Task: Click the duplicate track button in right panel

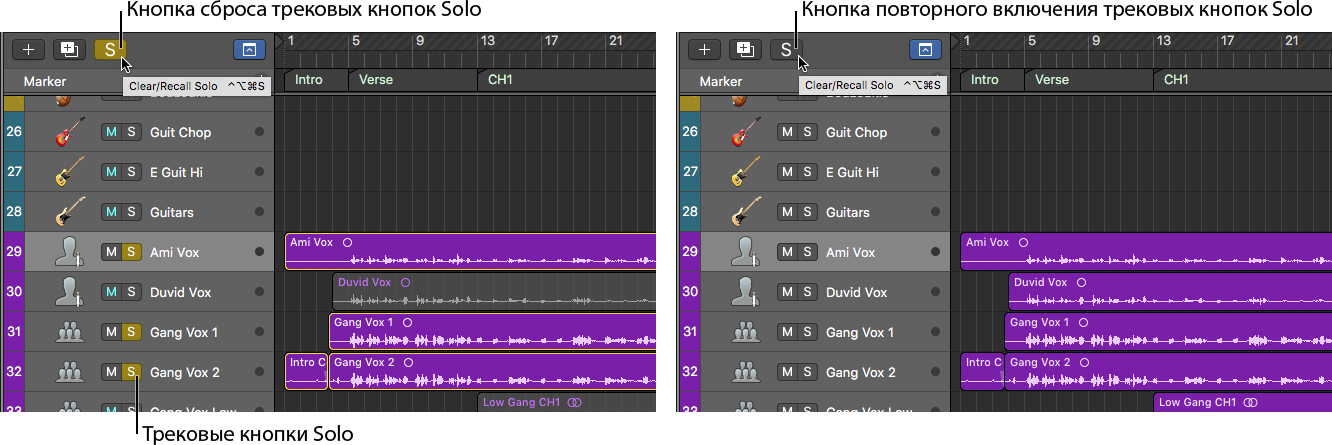Action: pos(745,49)
